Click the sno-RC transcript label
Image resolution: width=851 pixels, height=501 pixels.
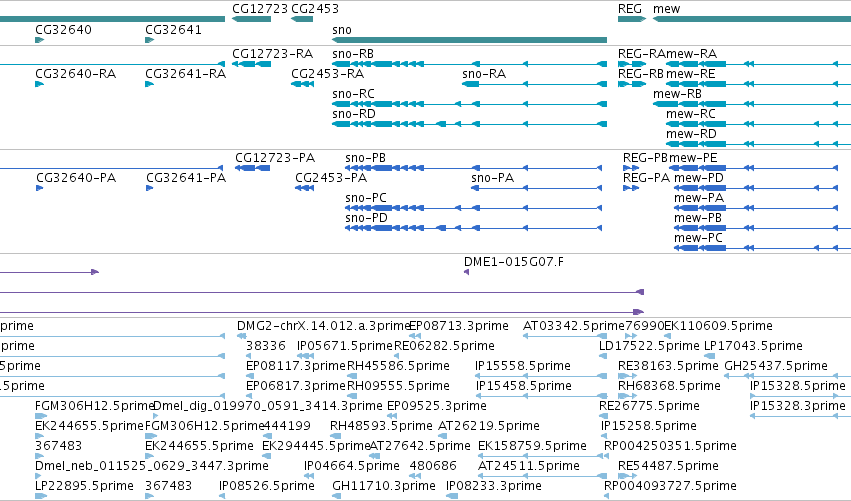coord(353,94)
